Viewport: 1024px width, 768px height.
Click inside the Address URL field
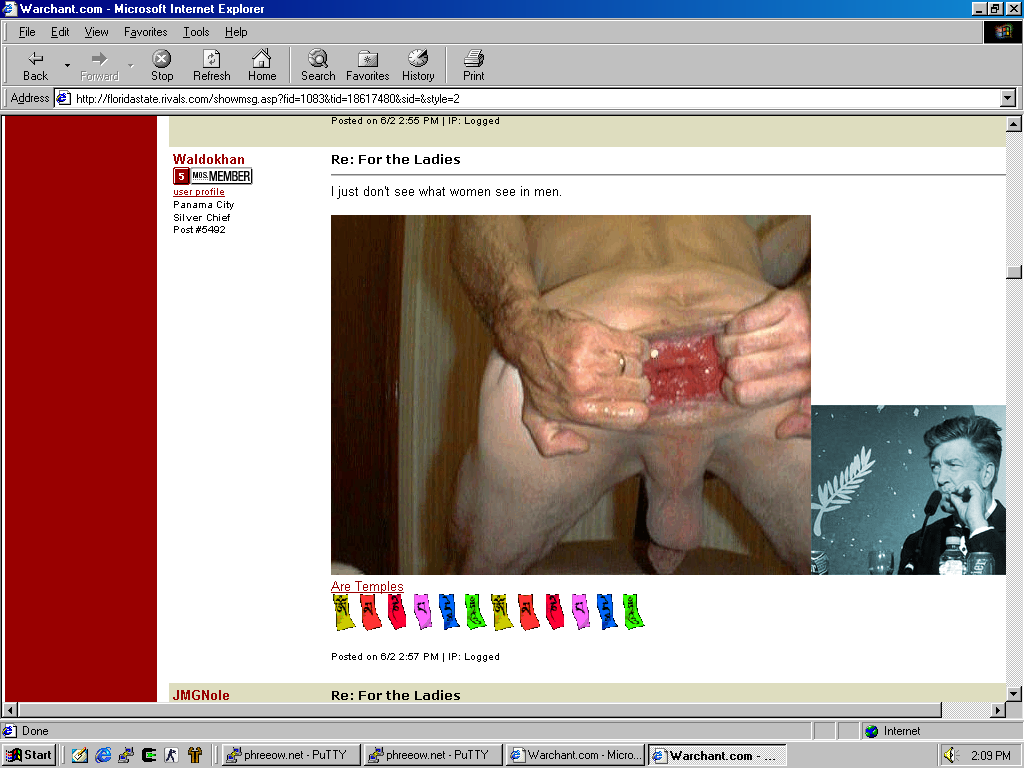coord(530,98)
